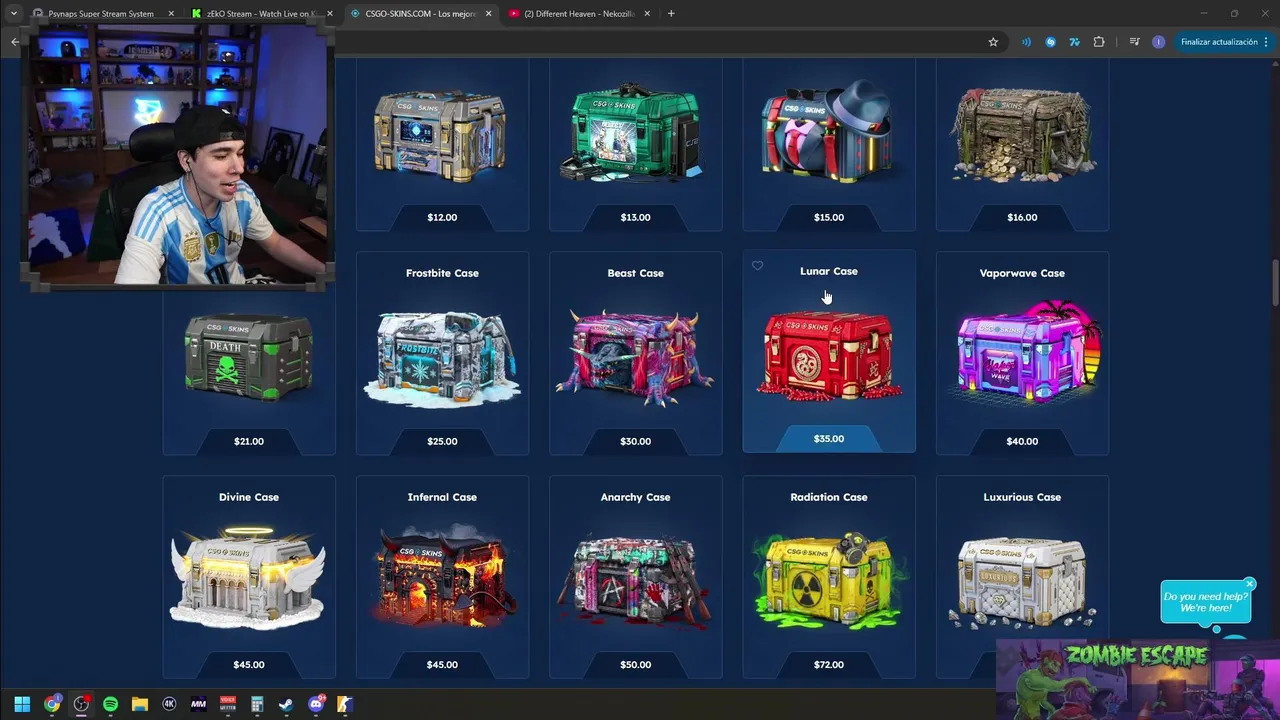Open Discord from the taskbar

point(316,704)
